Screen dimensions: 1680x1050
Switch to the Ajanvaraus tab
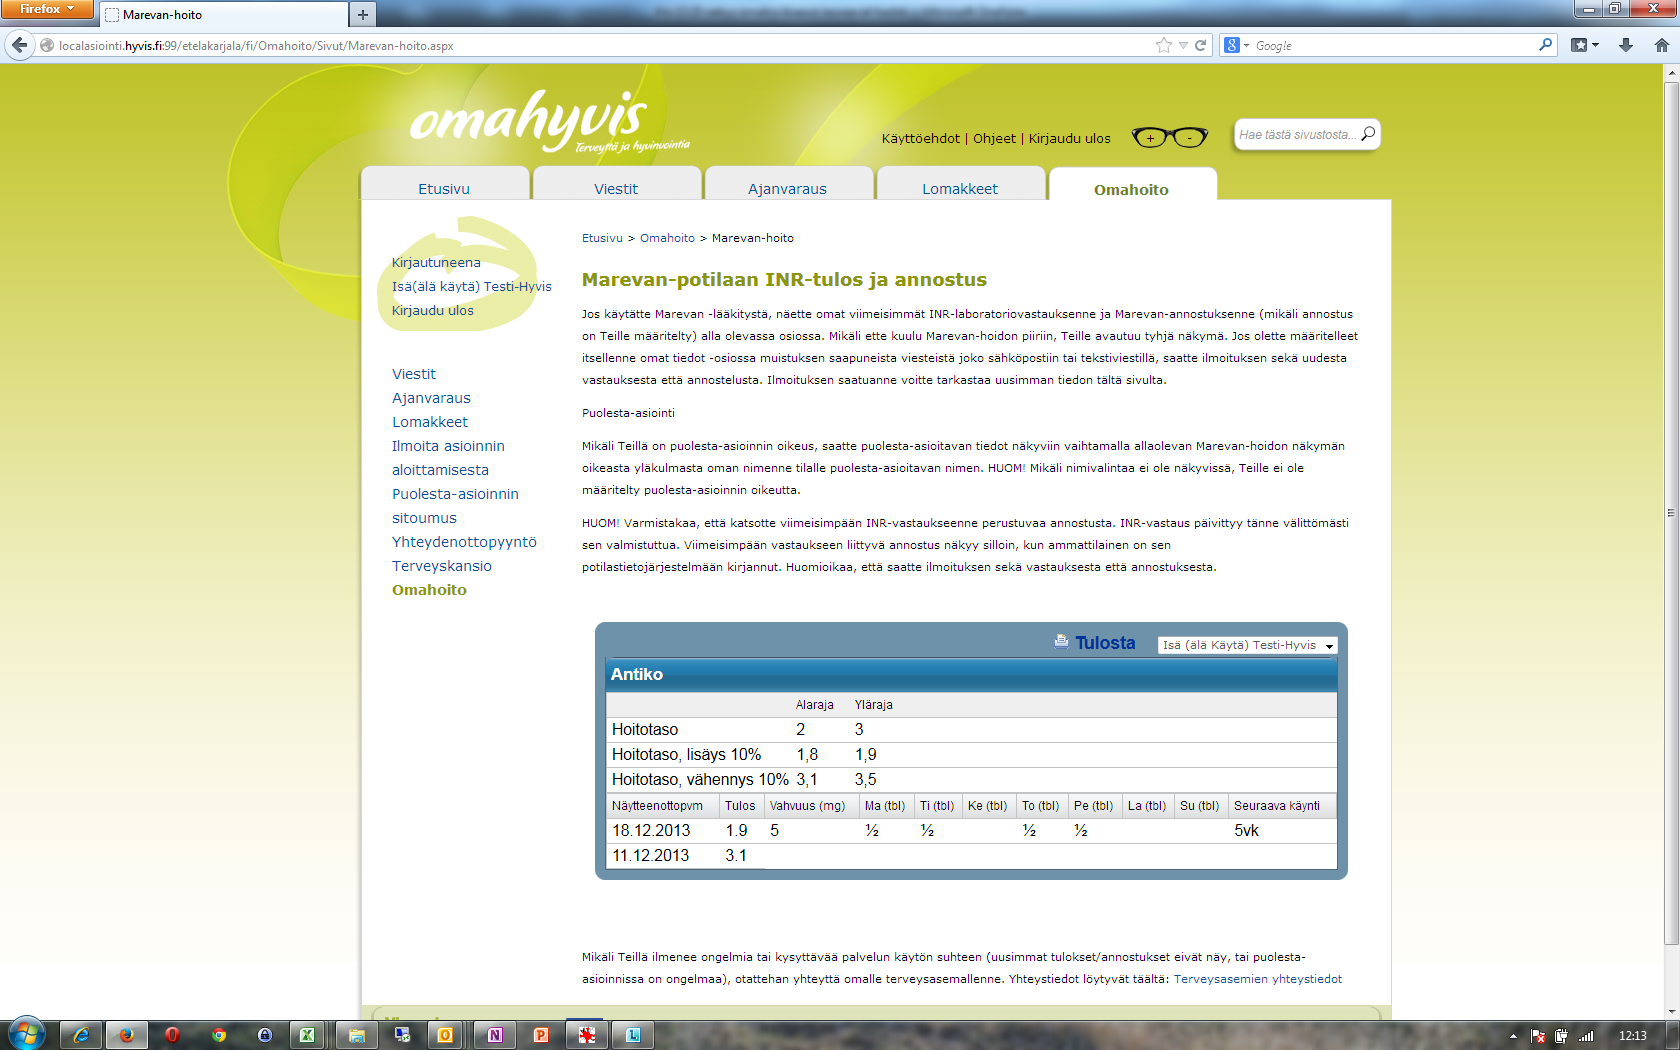tap(788, 186)
